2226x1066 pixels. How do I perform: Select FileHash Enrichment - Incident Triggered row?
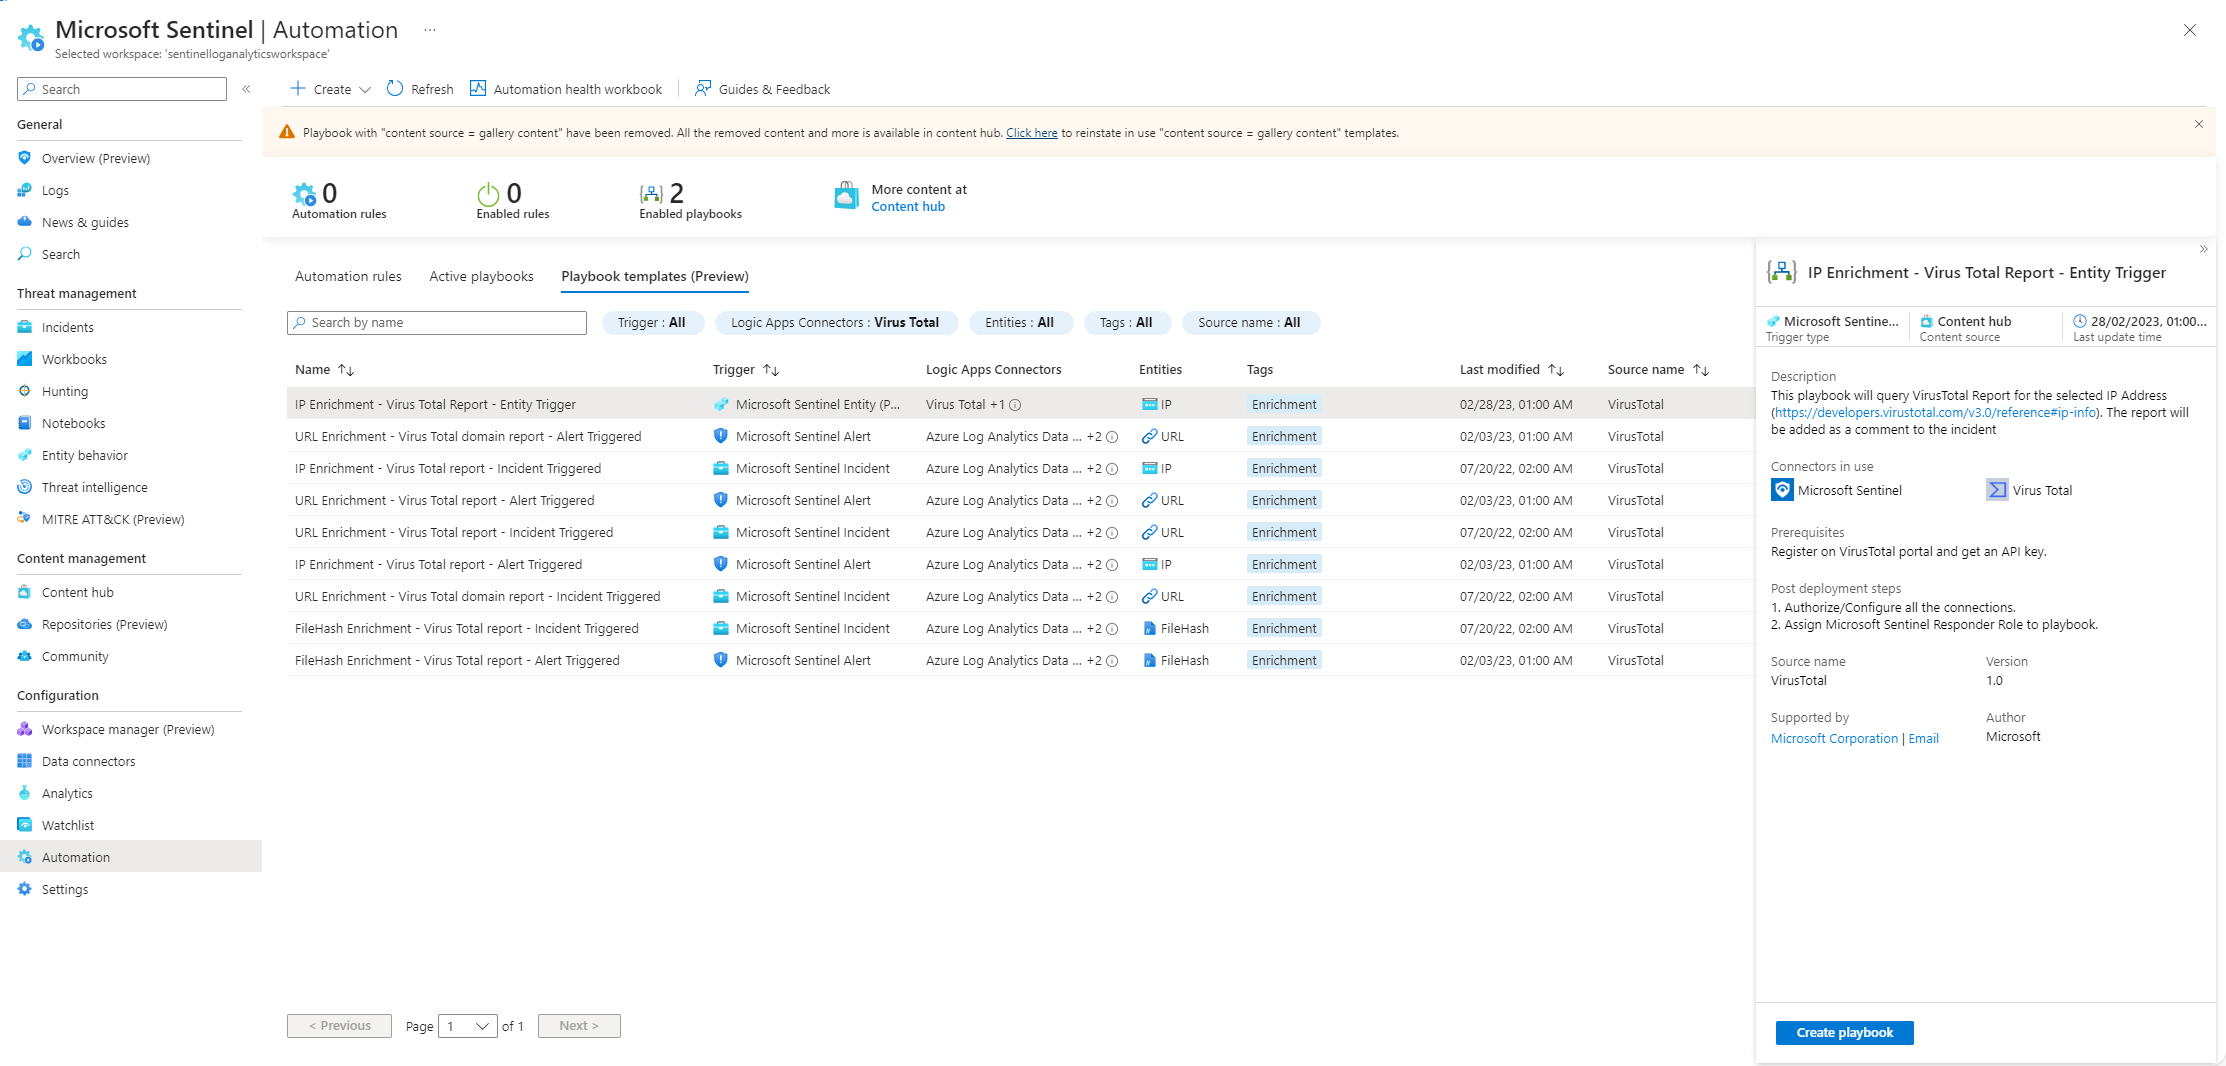click(x=1020, y=628)
